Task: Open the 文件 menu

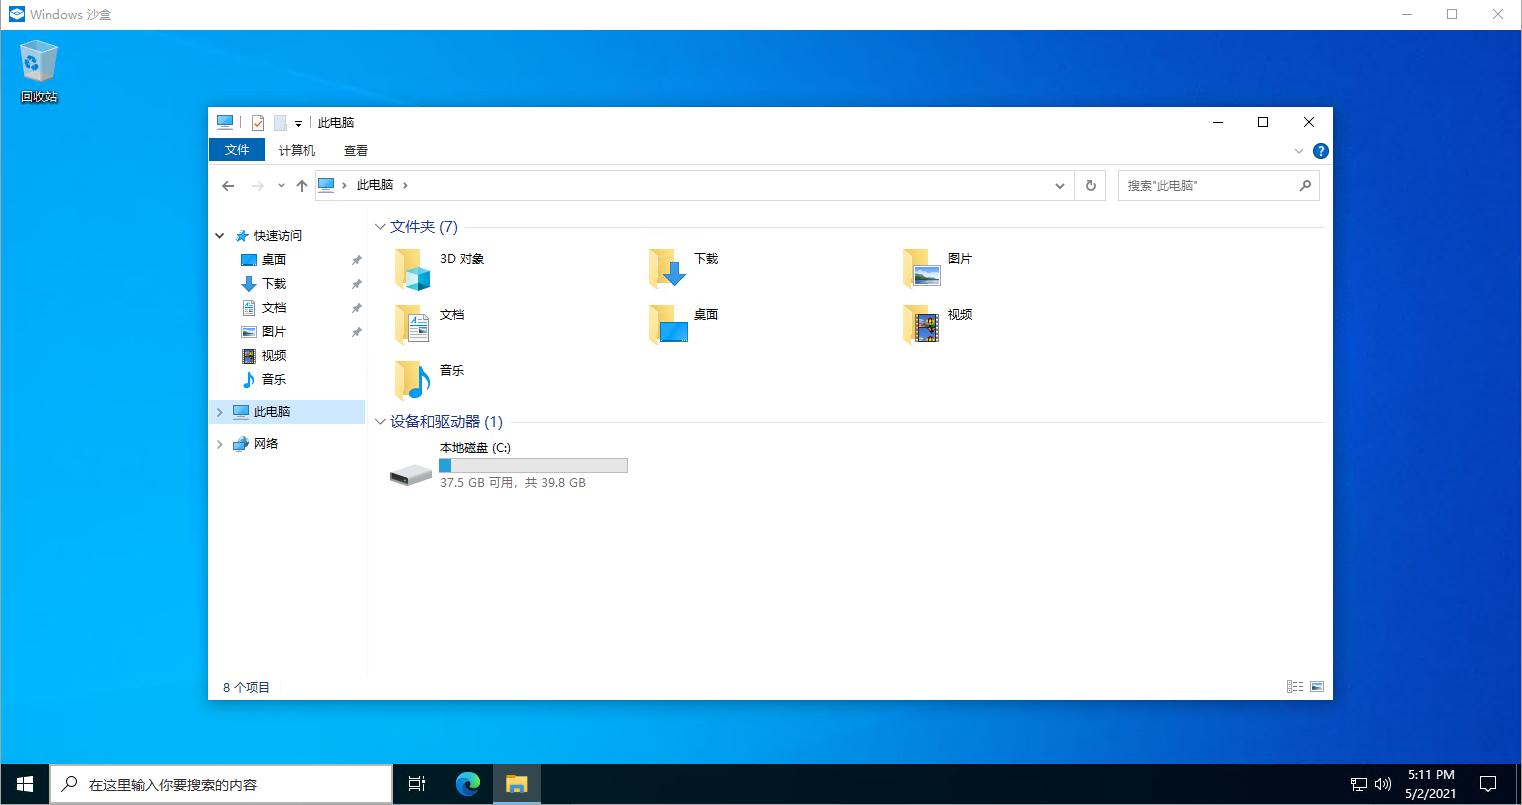Action: coord(237,150)
